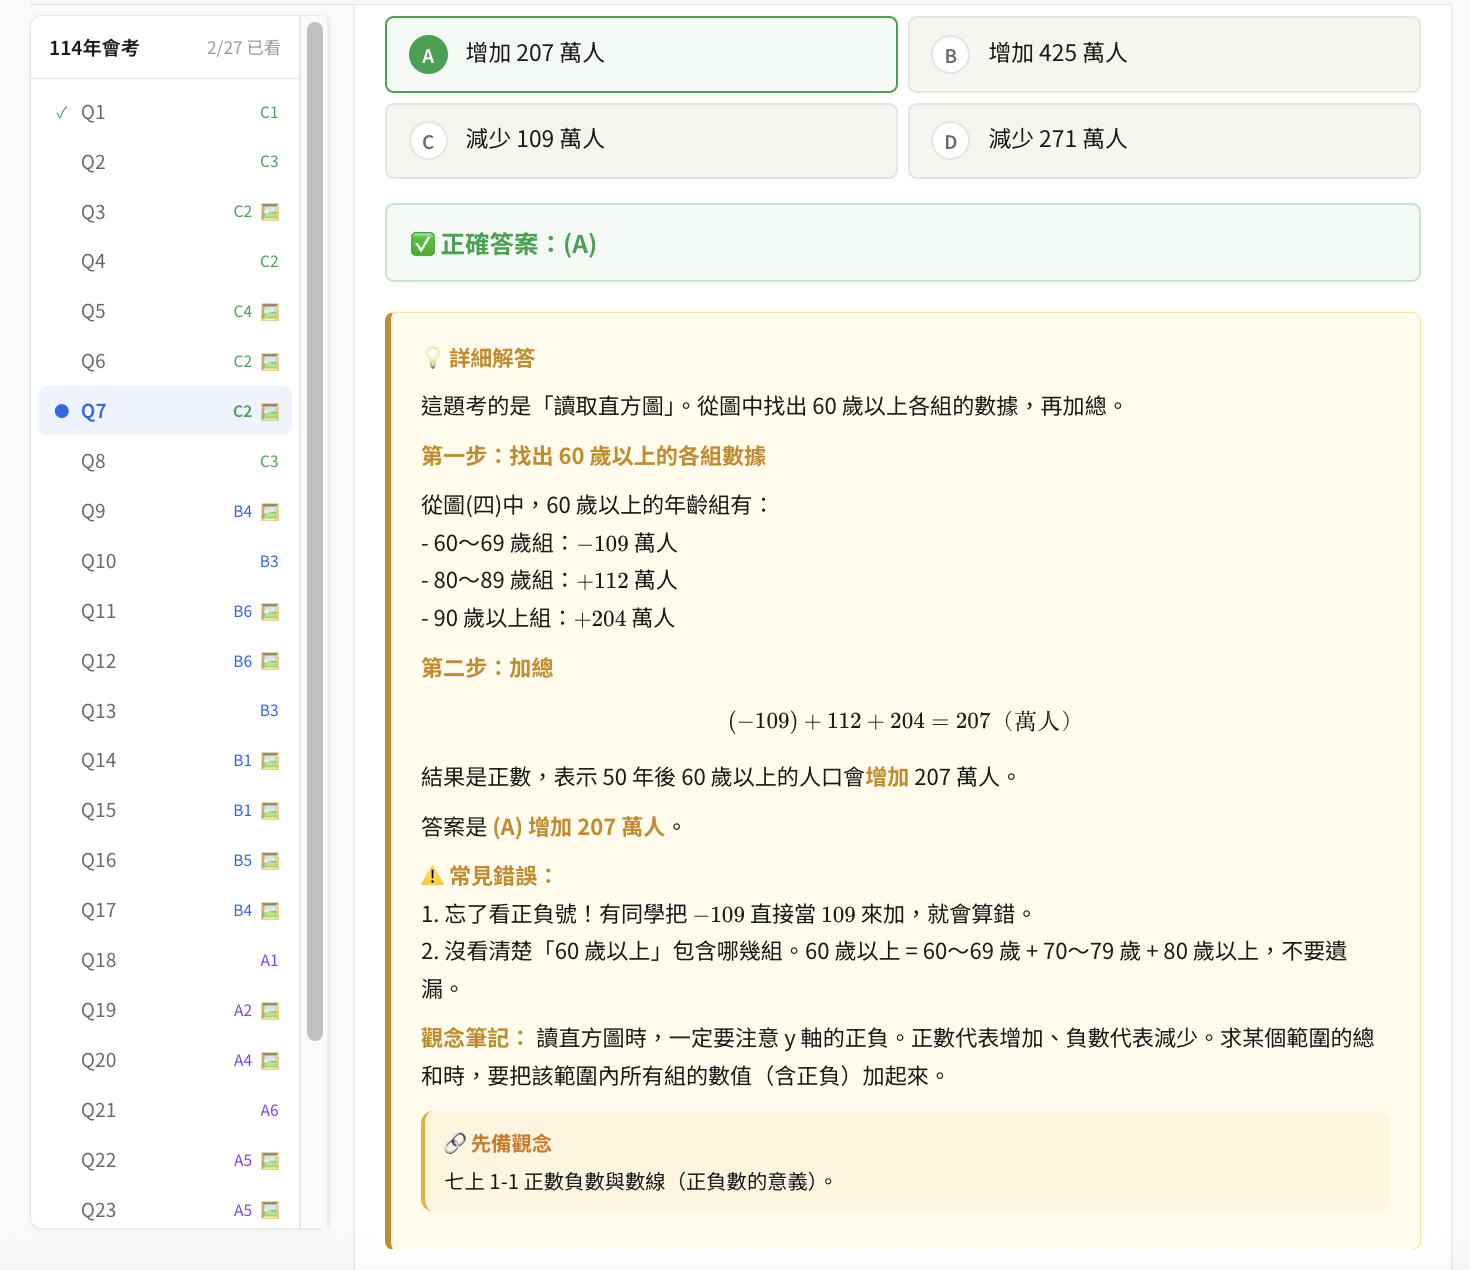The height and width of the screenshot is (1270, 1470).
Task: Click the question list vertical scrollbar
Action: coord(315,530)
